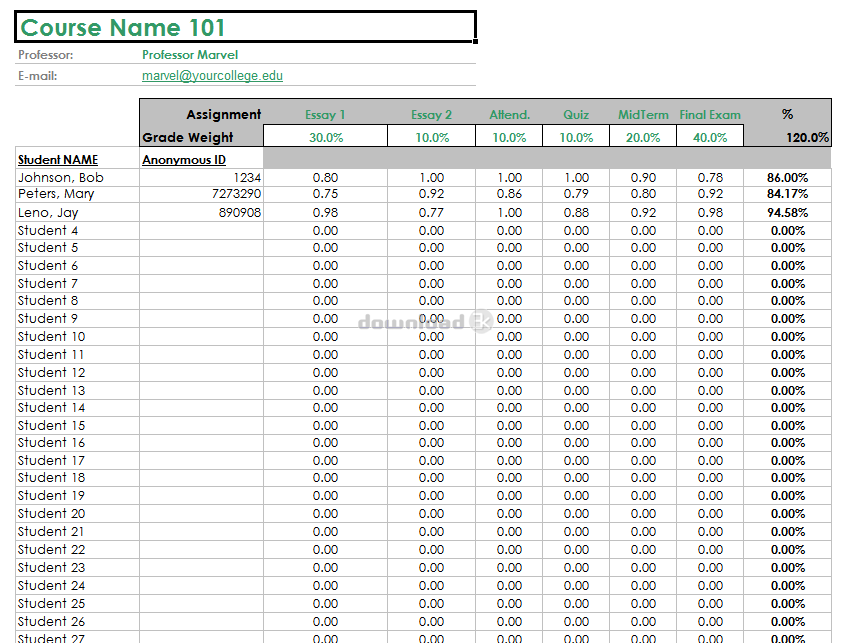Screen dimensions: 852x643
Task: Select the Leno, Jay name cell
Action: pyautogui.click(x=77, y=213)
